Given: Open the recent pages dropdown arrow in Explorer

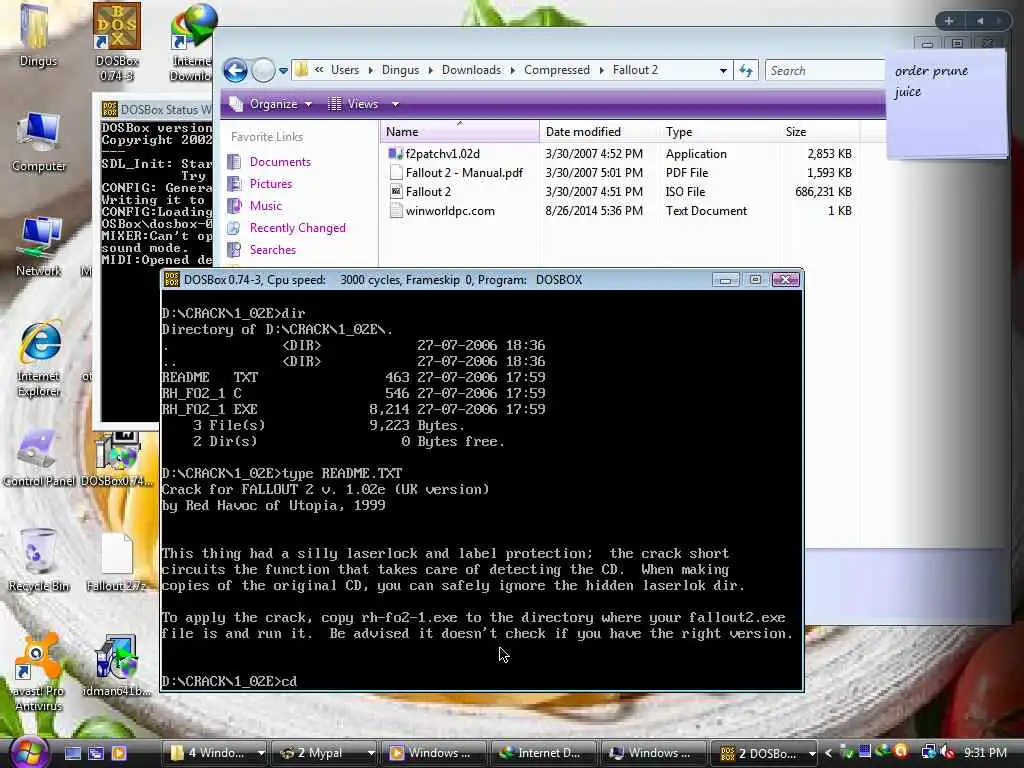Looking at the screenshot, I should point(283,71).
